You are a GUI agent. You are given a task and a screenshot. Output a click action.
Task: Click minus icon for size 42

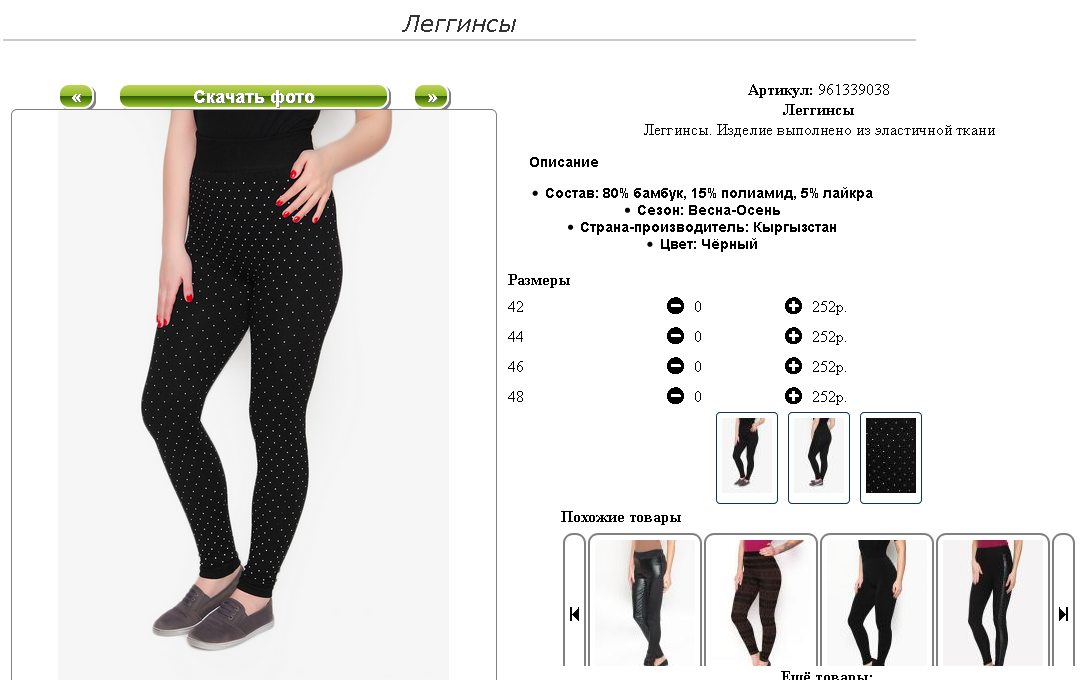point(675,306)
